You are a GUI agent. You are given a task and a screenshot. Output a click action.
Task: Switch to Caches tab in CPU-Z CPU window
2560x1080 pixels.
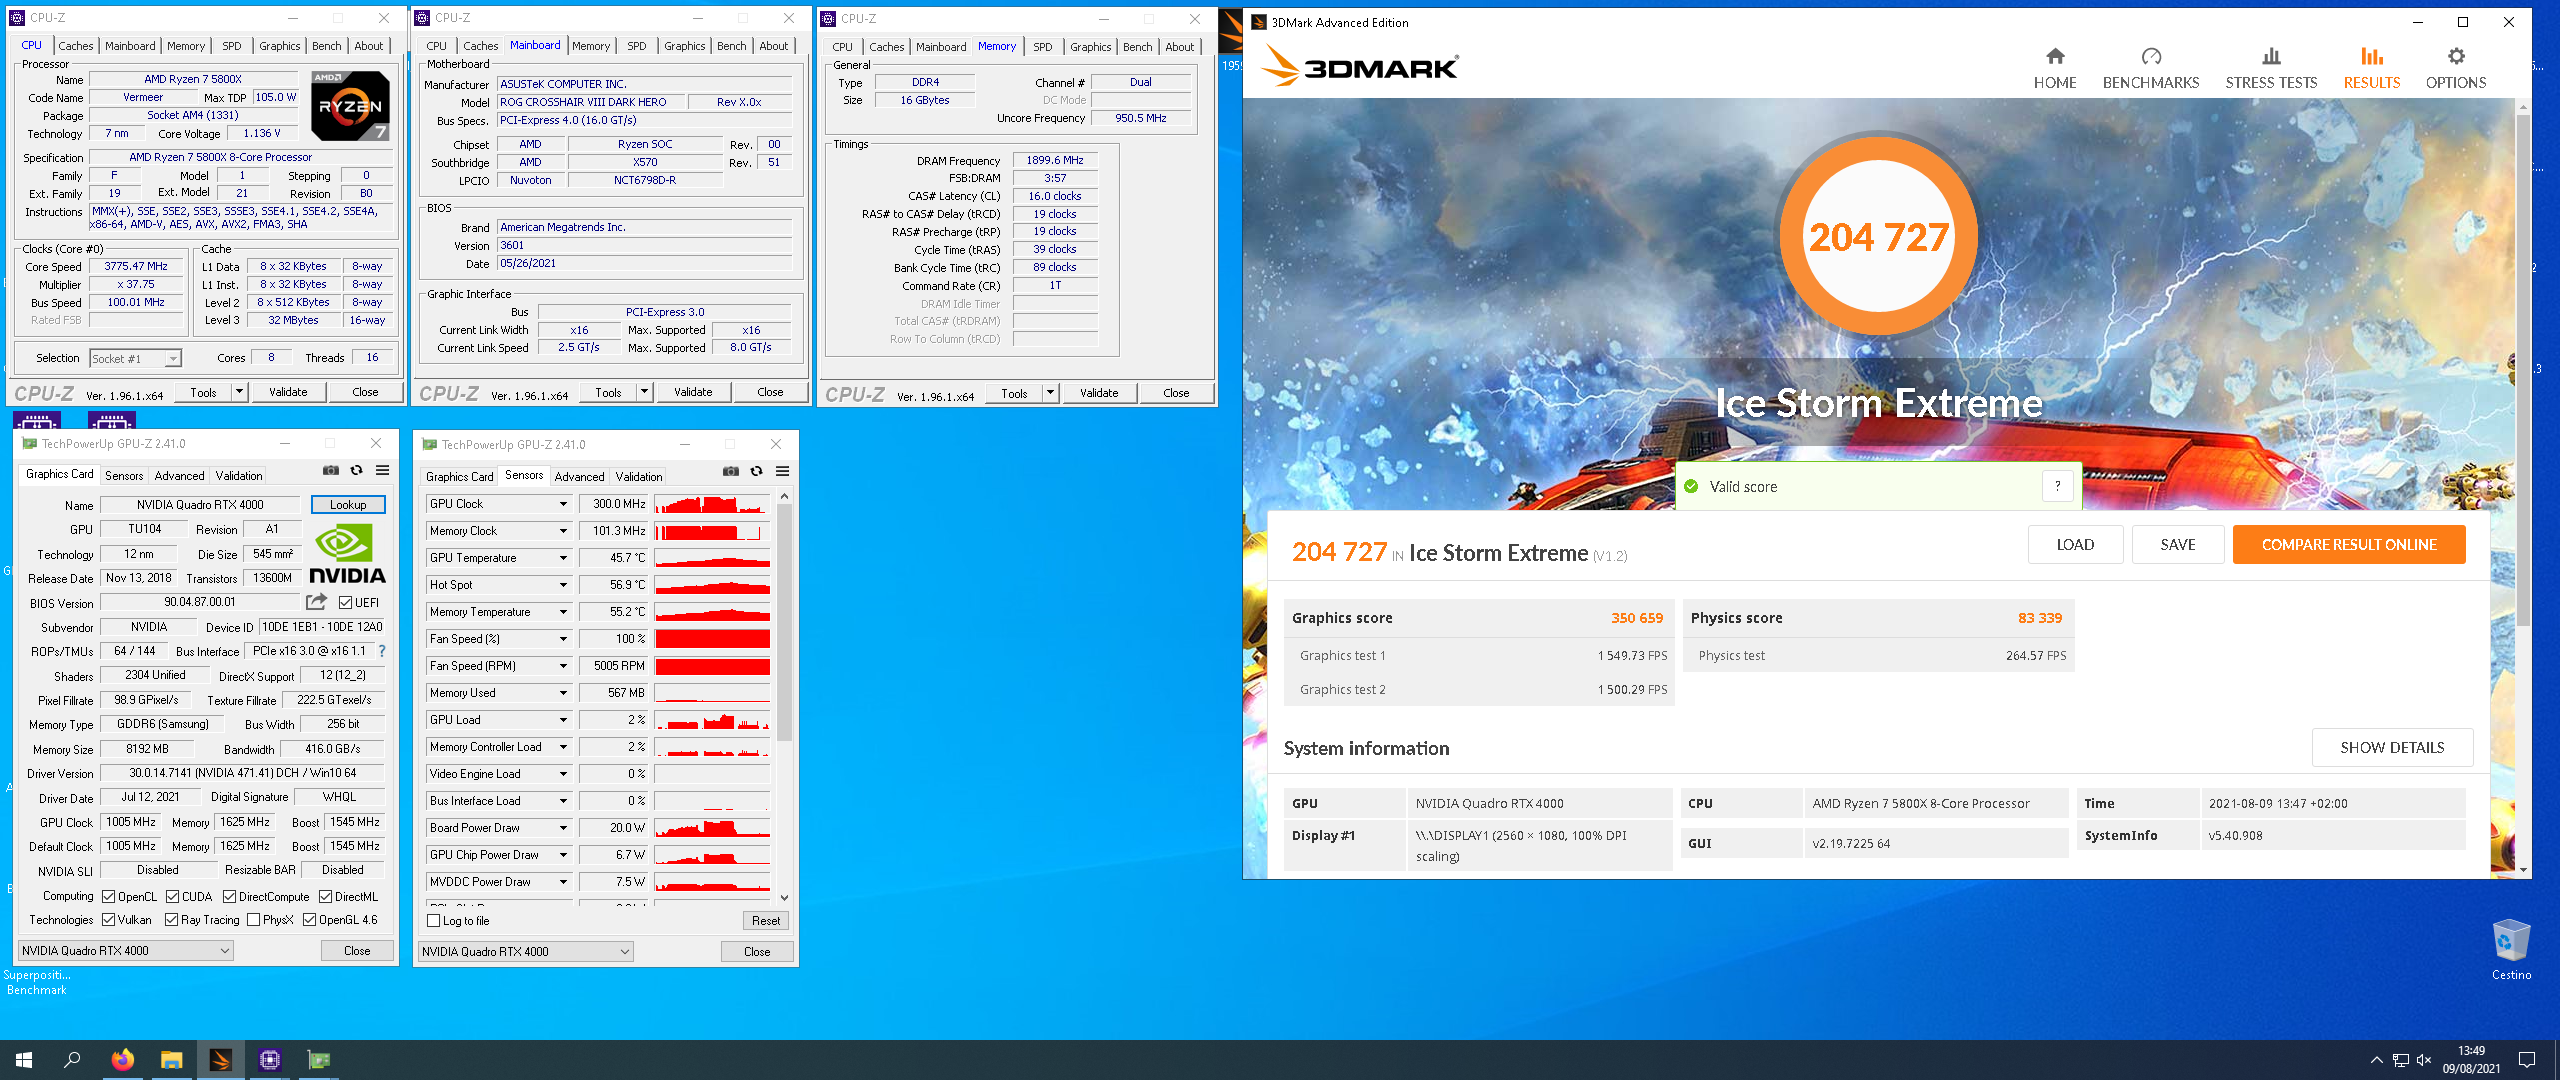point(75,46)
